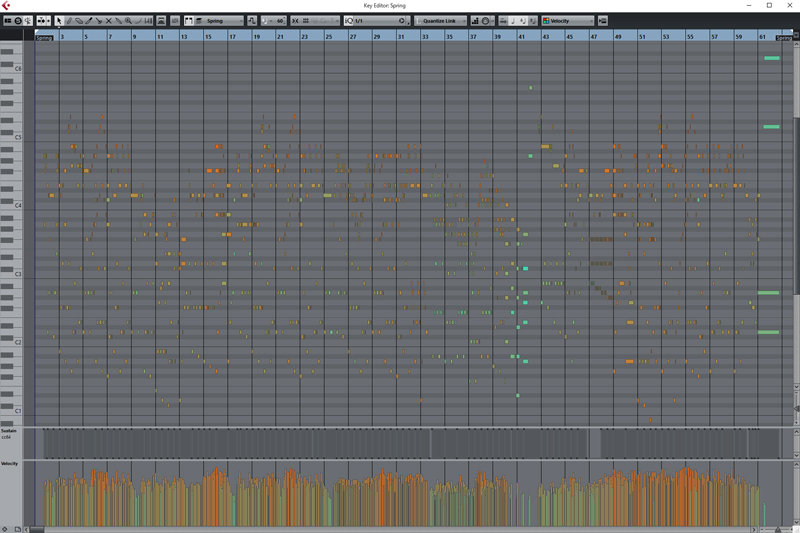The height and width of the screenshot is (533, 800).
Task: Click bar 41 on the ruler
Action: click(x=521, y=37)
